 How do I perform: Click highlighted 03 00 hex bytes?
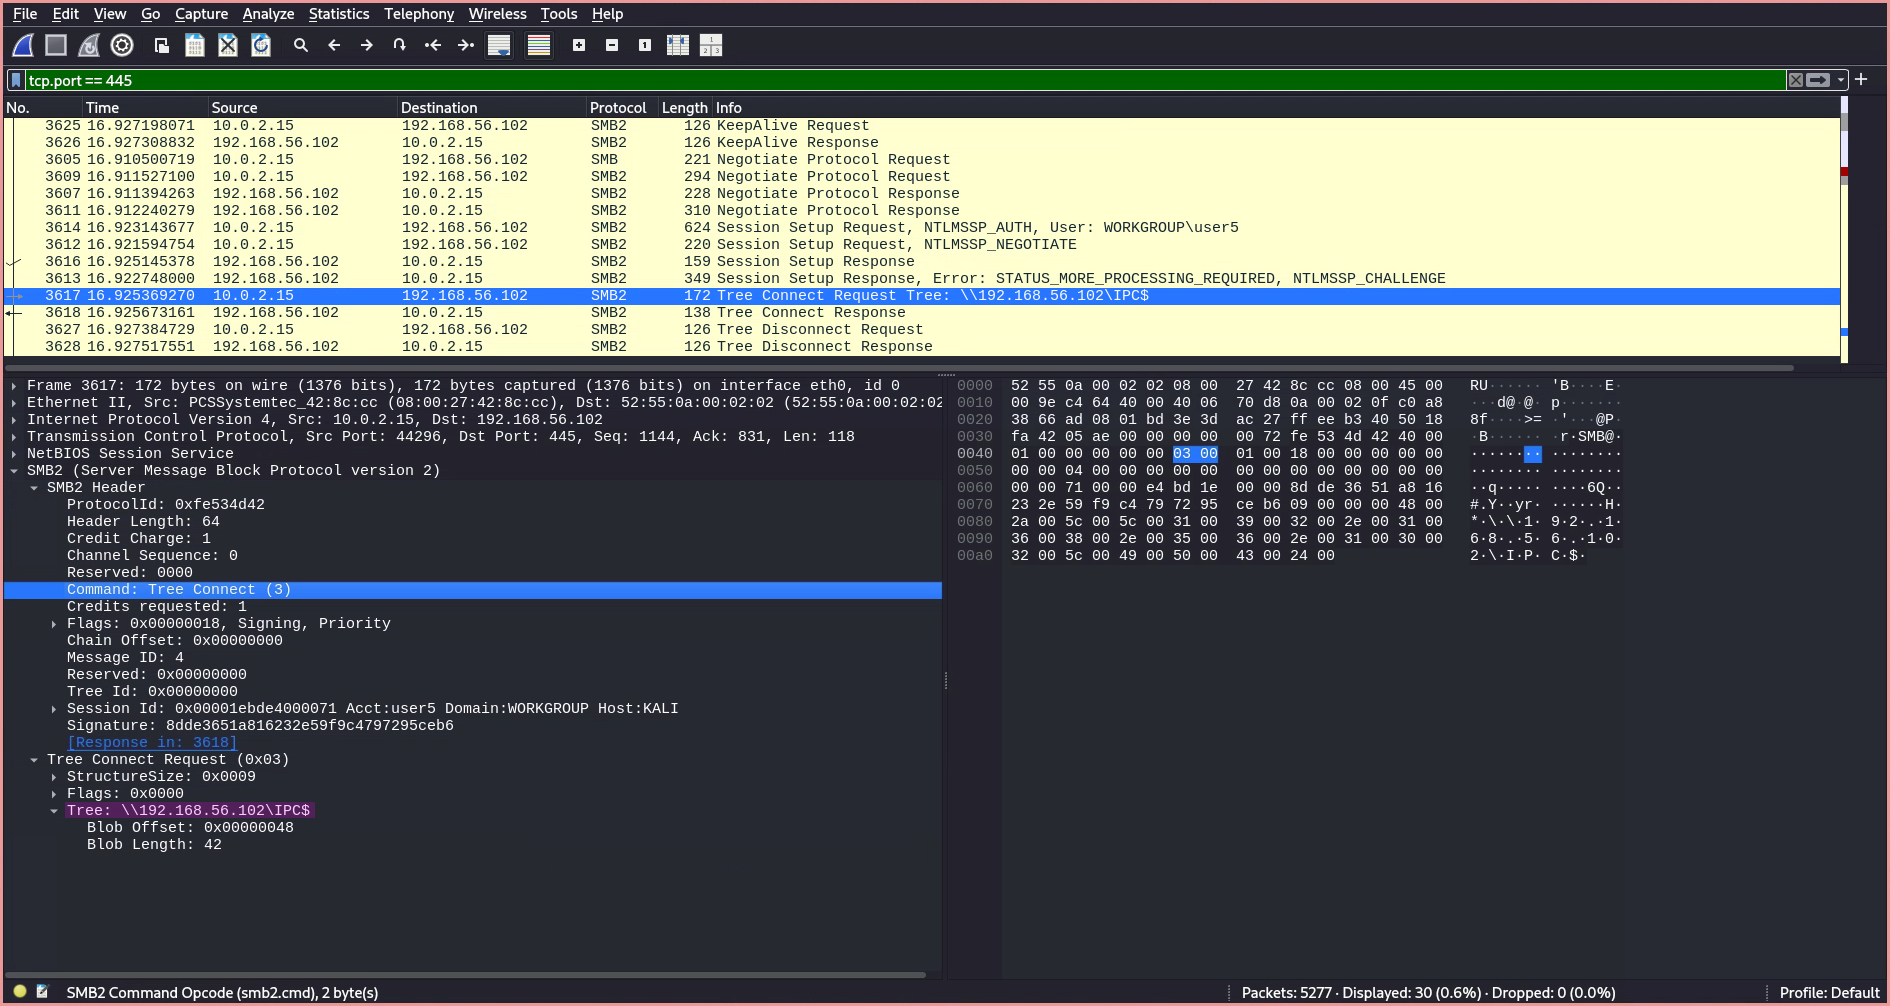[1195, 454]
